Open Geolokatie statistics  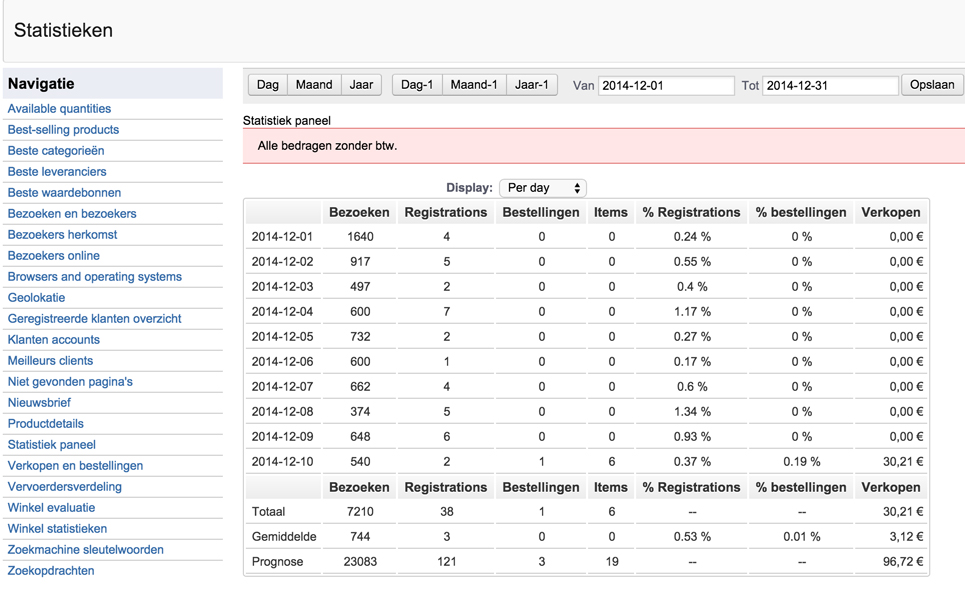tap(36, 298)
